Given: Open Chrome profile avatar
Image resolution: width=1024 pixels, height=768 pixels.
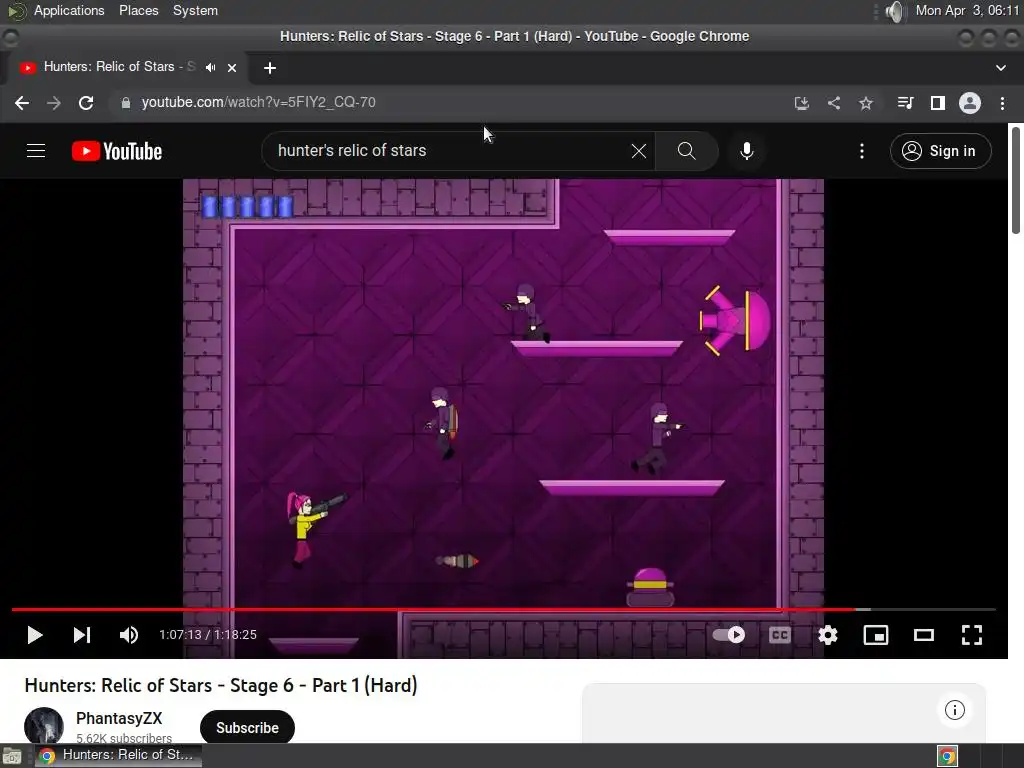Looking at the screenshot, I should point(970,103).
